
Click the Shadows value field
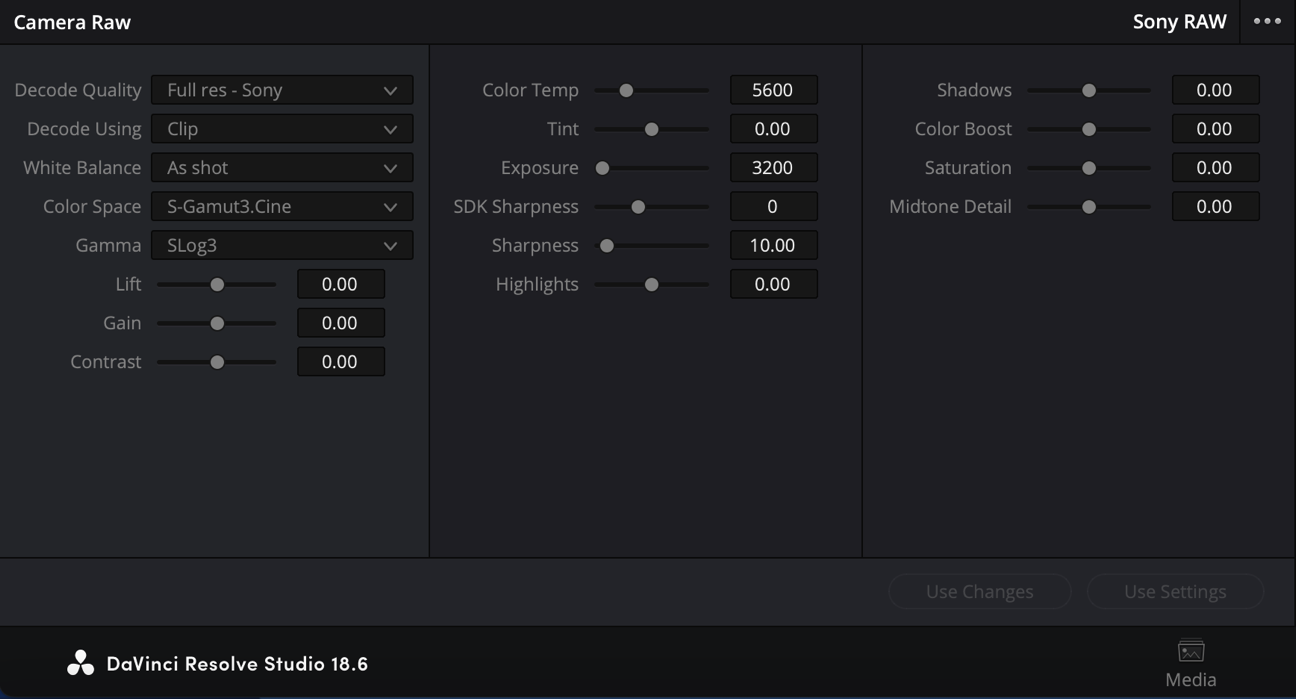(x=1216, y=90)
